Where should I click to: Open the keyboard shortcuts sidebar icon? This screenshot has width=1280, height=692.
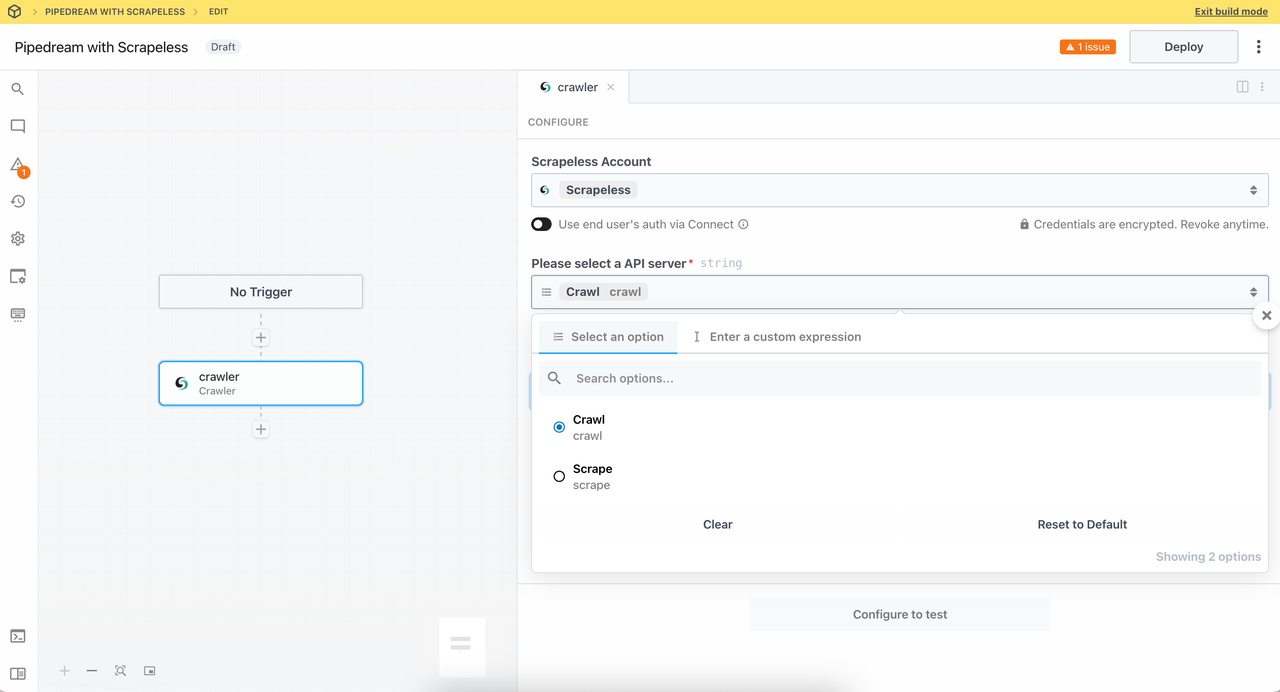point(17,314)
